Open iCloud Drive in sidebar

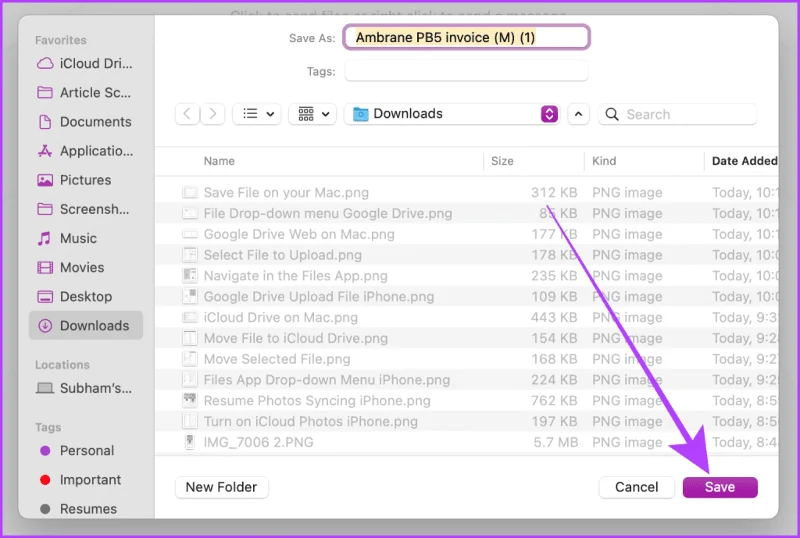tap(85, 63)
